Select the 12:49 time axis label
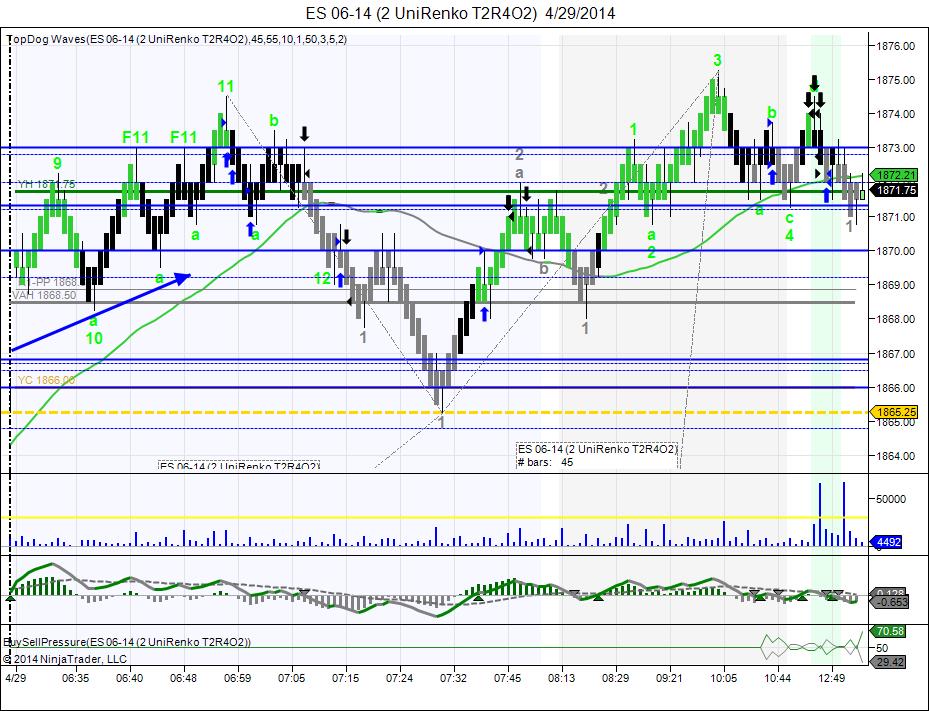929x711 pixels. [x=831, y=678]
